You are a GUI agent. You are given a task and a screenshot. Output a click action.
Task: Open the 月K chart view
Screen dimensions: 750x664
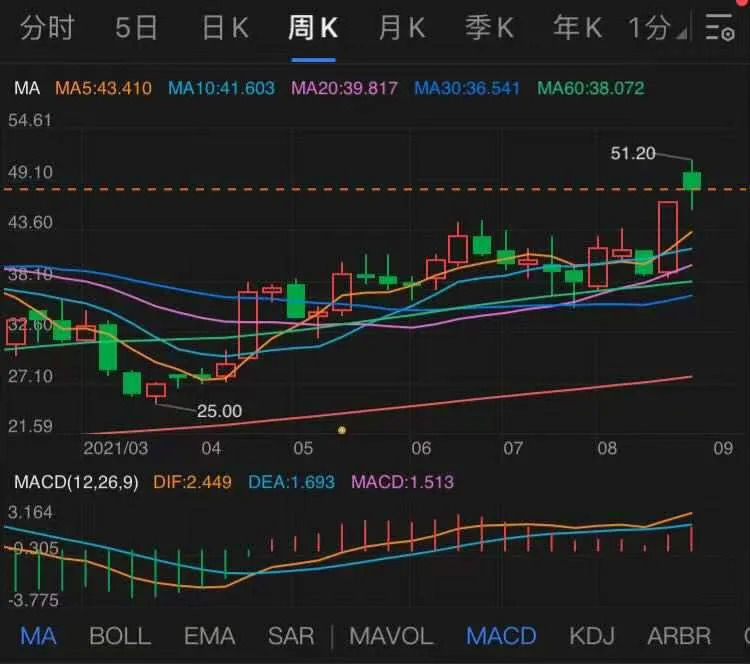coord(402,27)
